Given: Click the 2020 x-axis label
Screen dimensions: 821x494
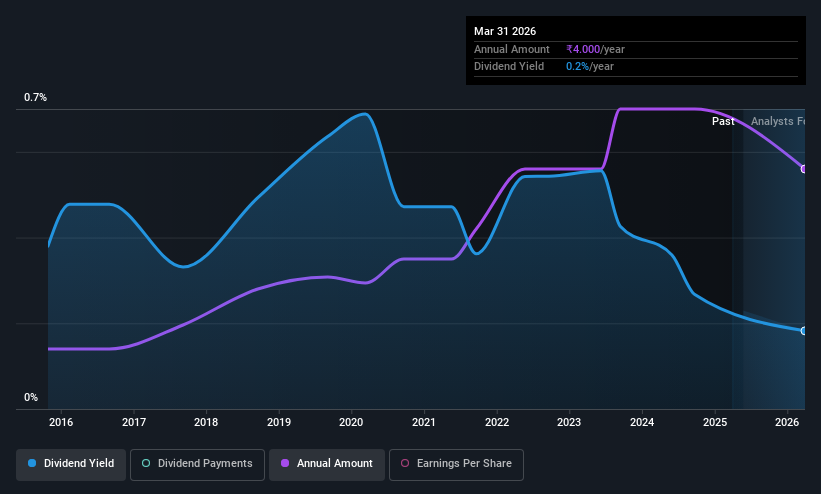Looking at the screenshot, I should tap(351, 422).
